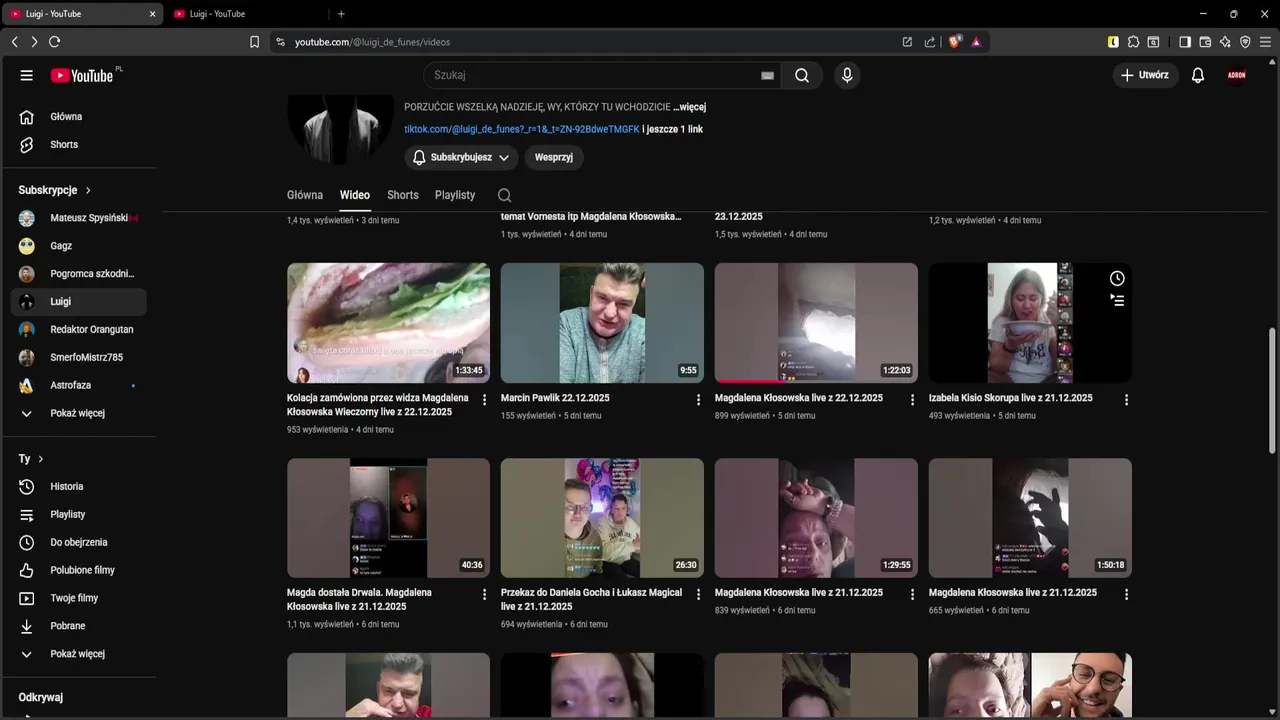Click the page vertical scrollbar
This screenshot has width=1280, height=720.
point(1272,390)
